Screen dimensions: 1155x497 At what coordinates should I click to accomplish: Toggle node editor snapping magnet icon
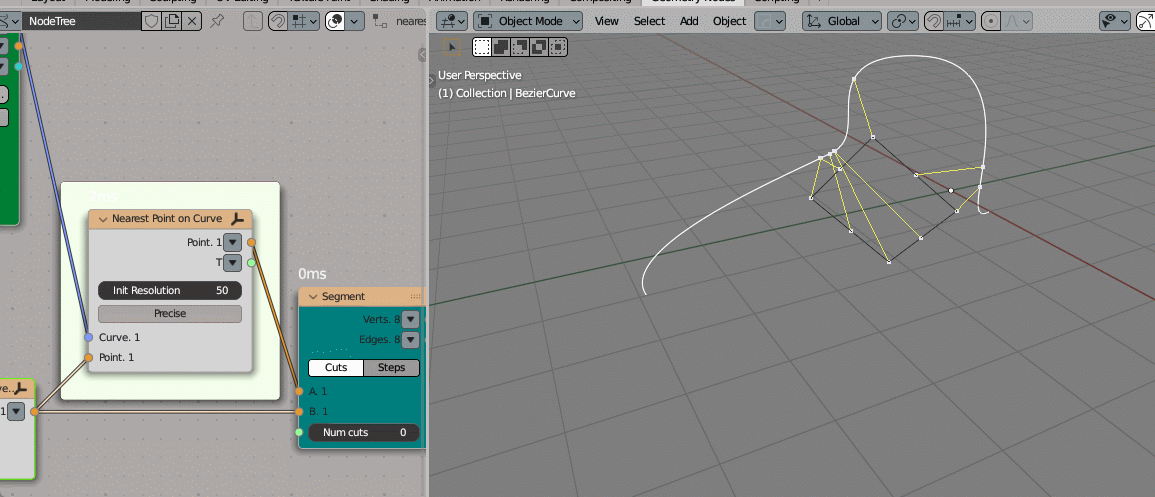tap(279, 20)
